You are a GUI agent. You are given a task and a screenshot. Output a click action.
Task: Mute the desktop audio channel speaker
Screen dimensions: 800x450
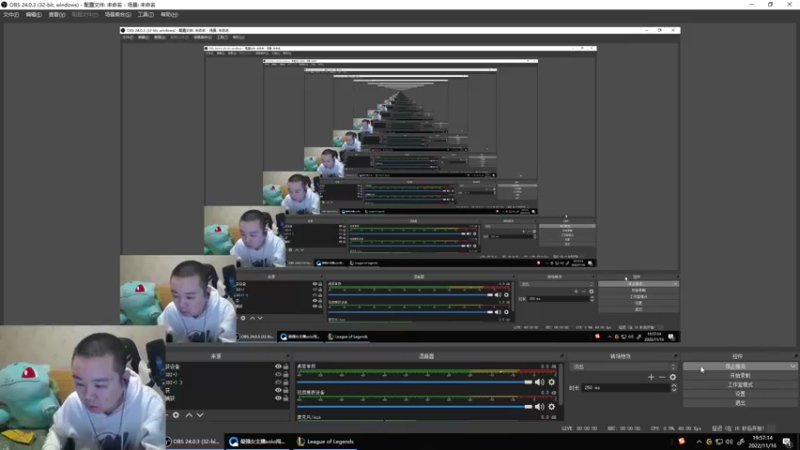[x=539, y=382]
